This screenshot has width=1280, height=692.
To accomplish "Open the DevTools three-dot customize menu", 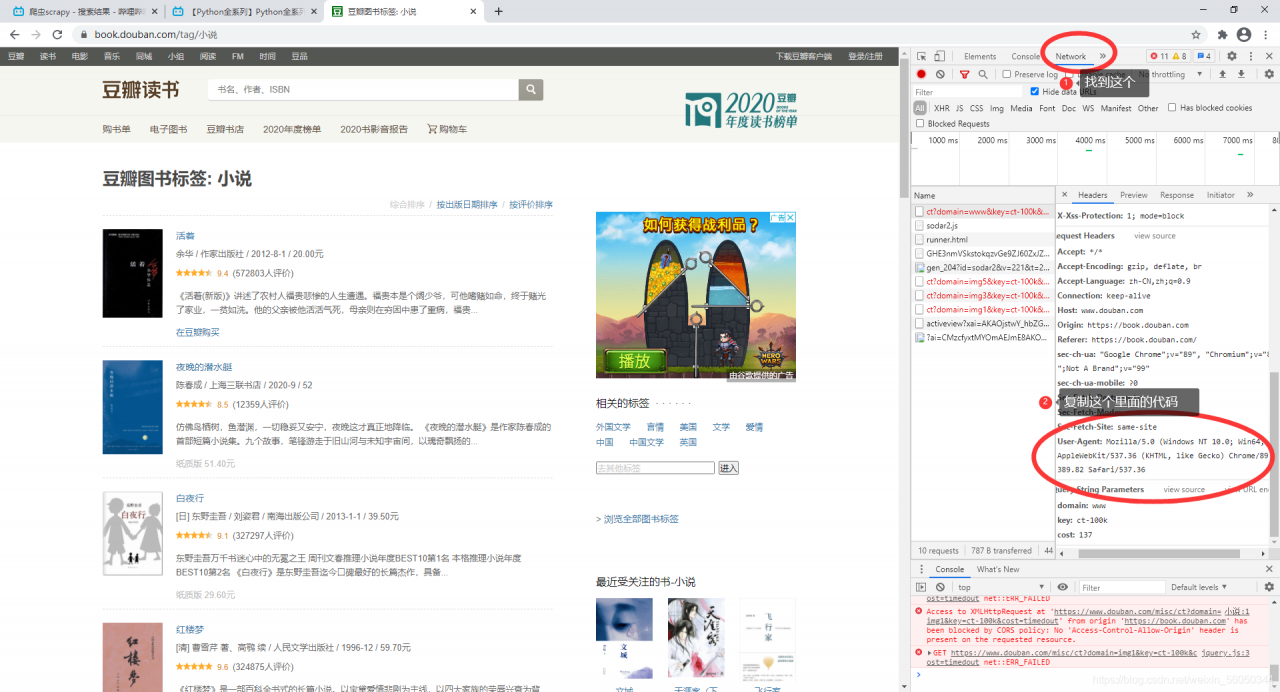I will click(1251, 56).
